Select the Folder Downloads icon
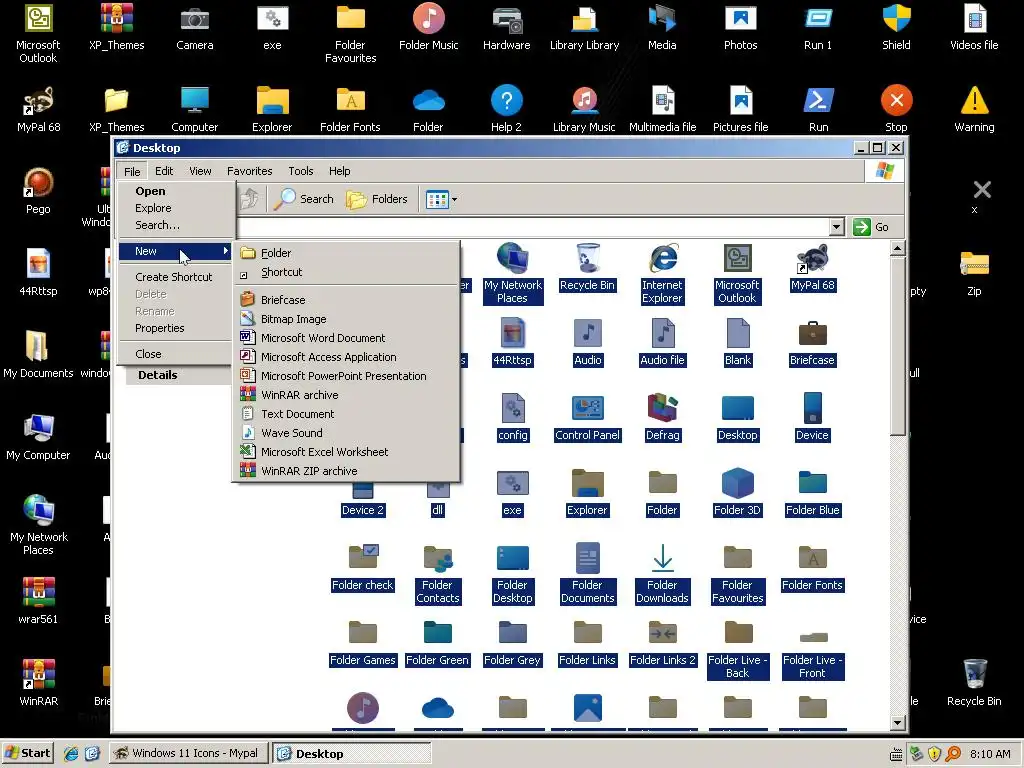The image size is (1024, 768). (662, 574)
